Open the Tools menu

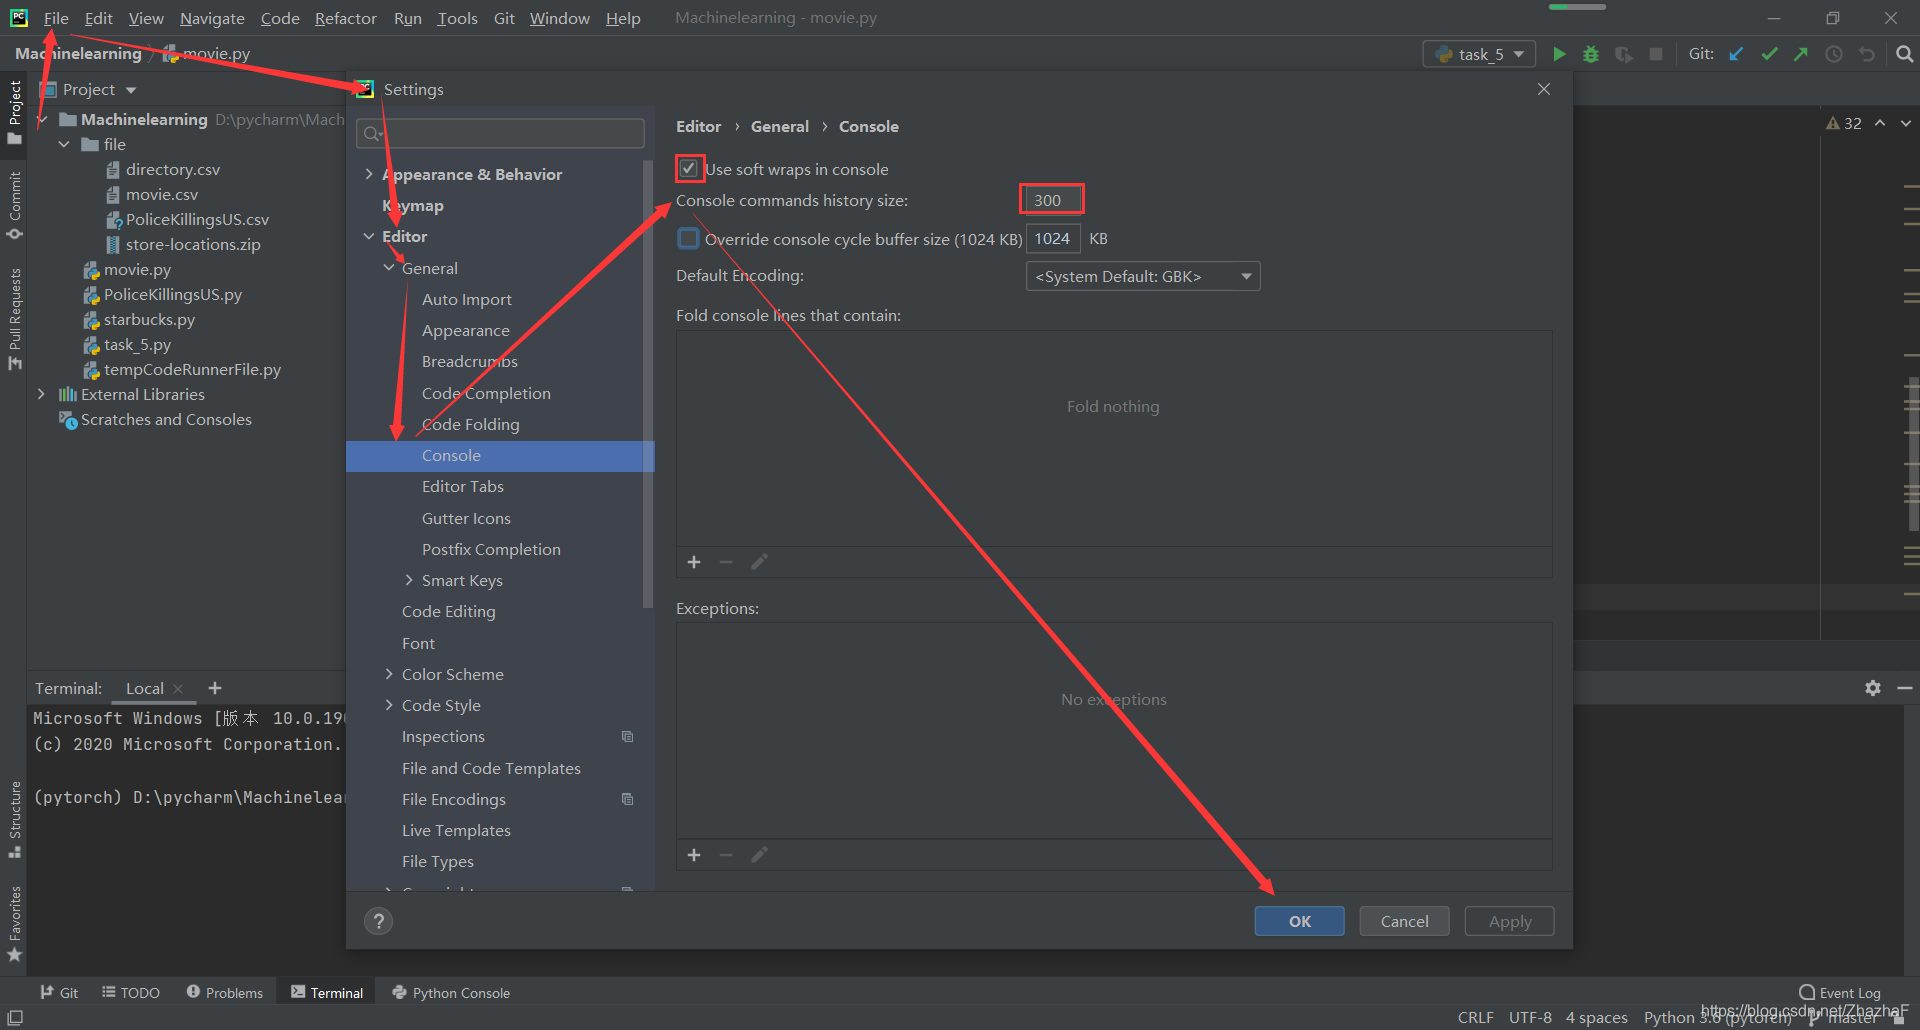click(x=457, y=18)
